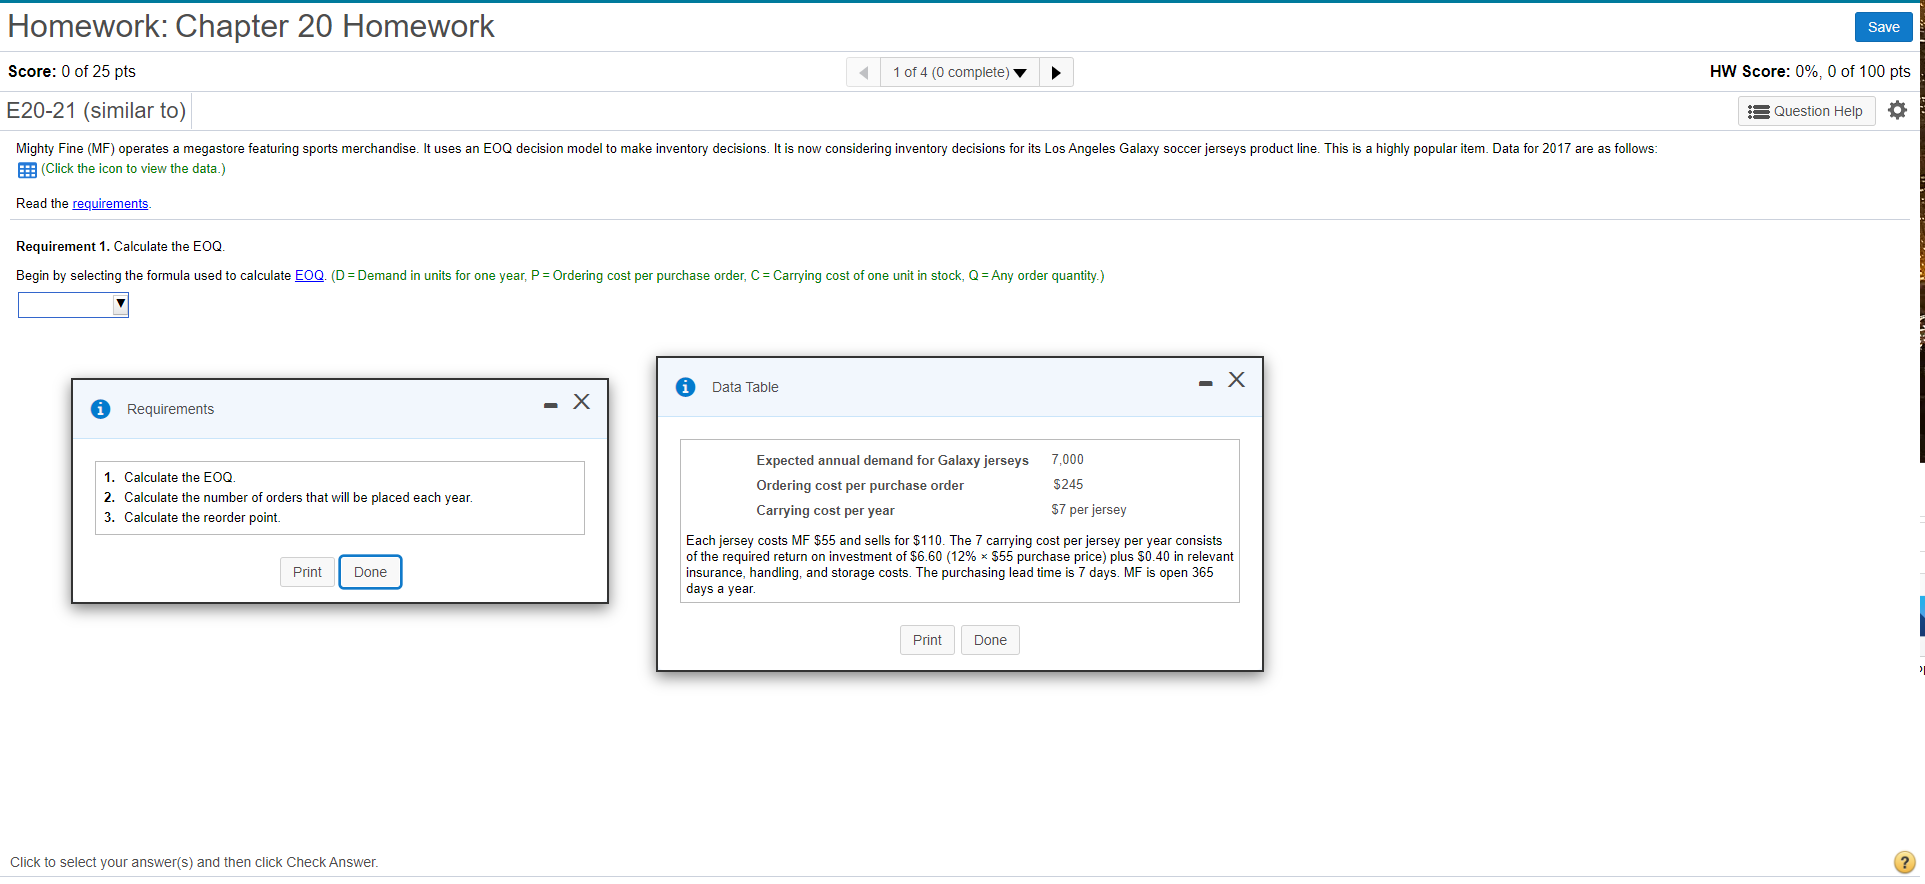Click Done in the Requirements dialog
Viewport: 1925px width, 884px height.
tap(370, 572)
